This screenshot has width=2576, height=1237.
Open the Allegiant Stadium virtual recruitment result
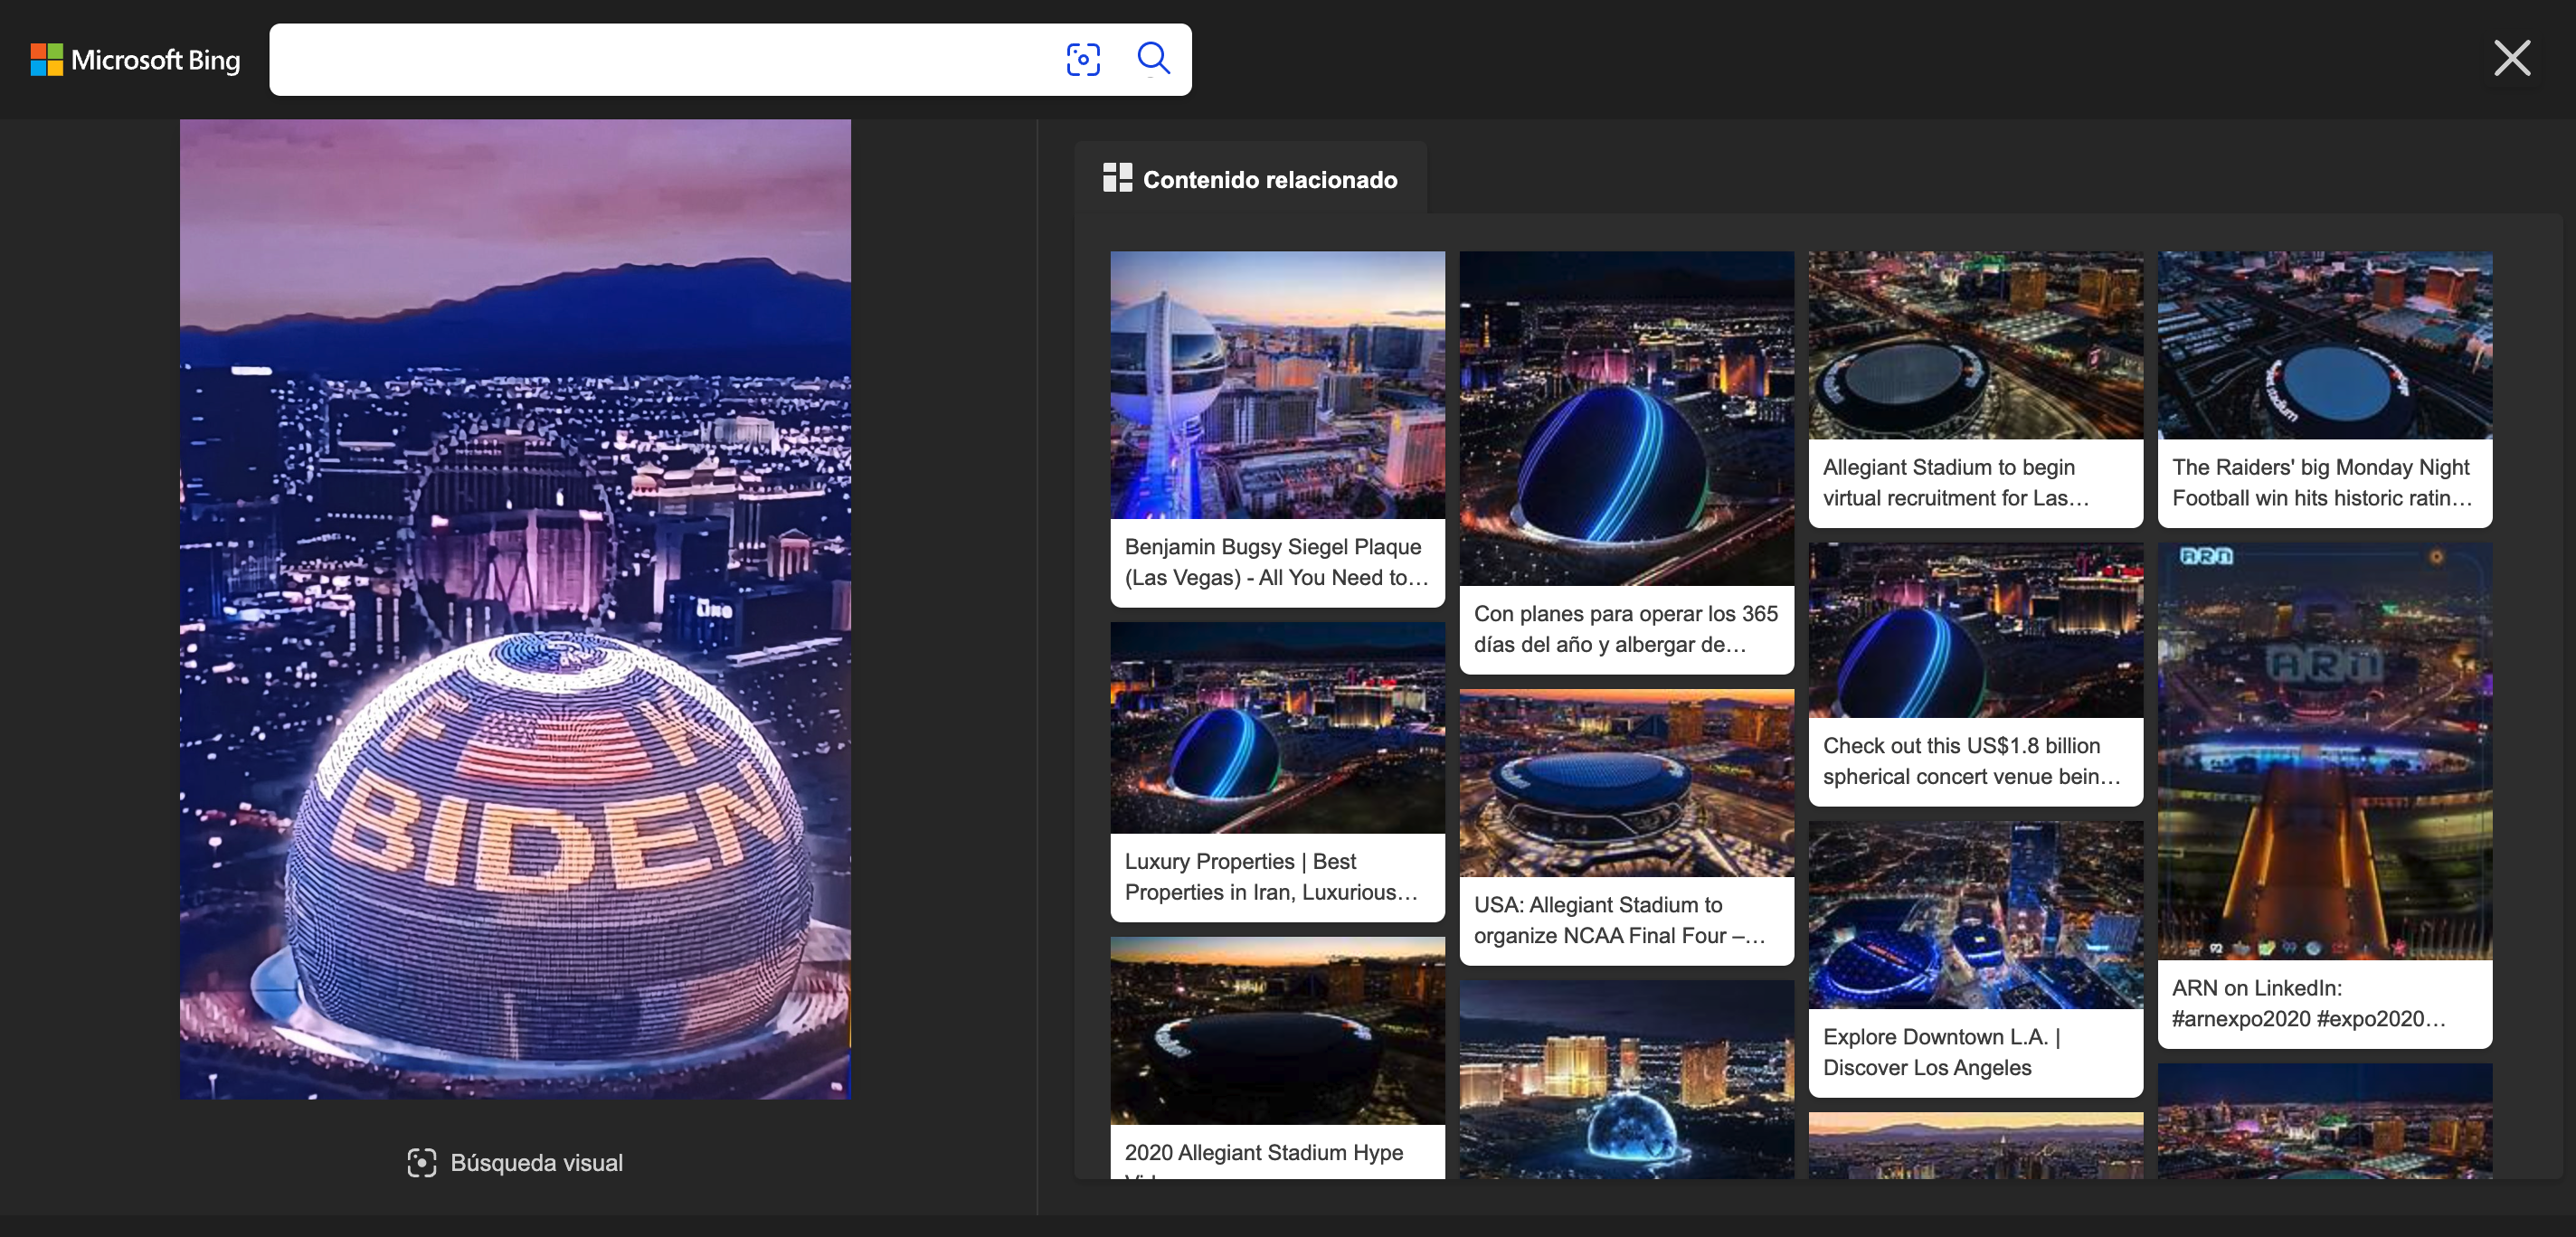[1975, 388]
